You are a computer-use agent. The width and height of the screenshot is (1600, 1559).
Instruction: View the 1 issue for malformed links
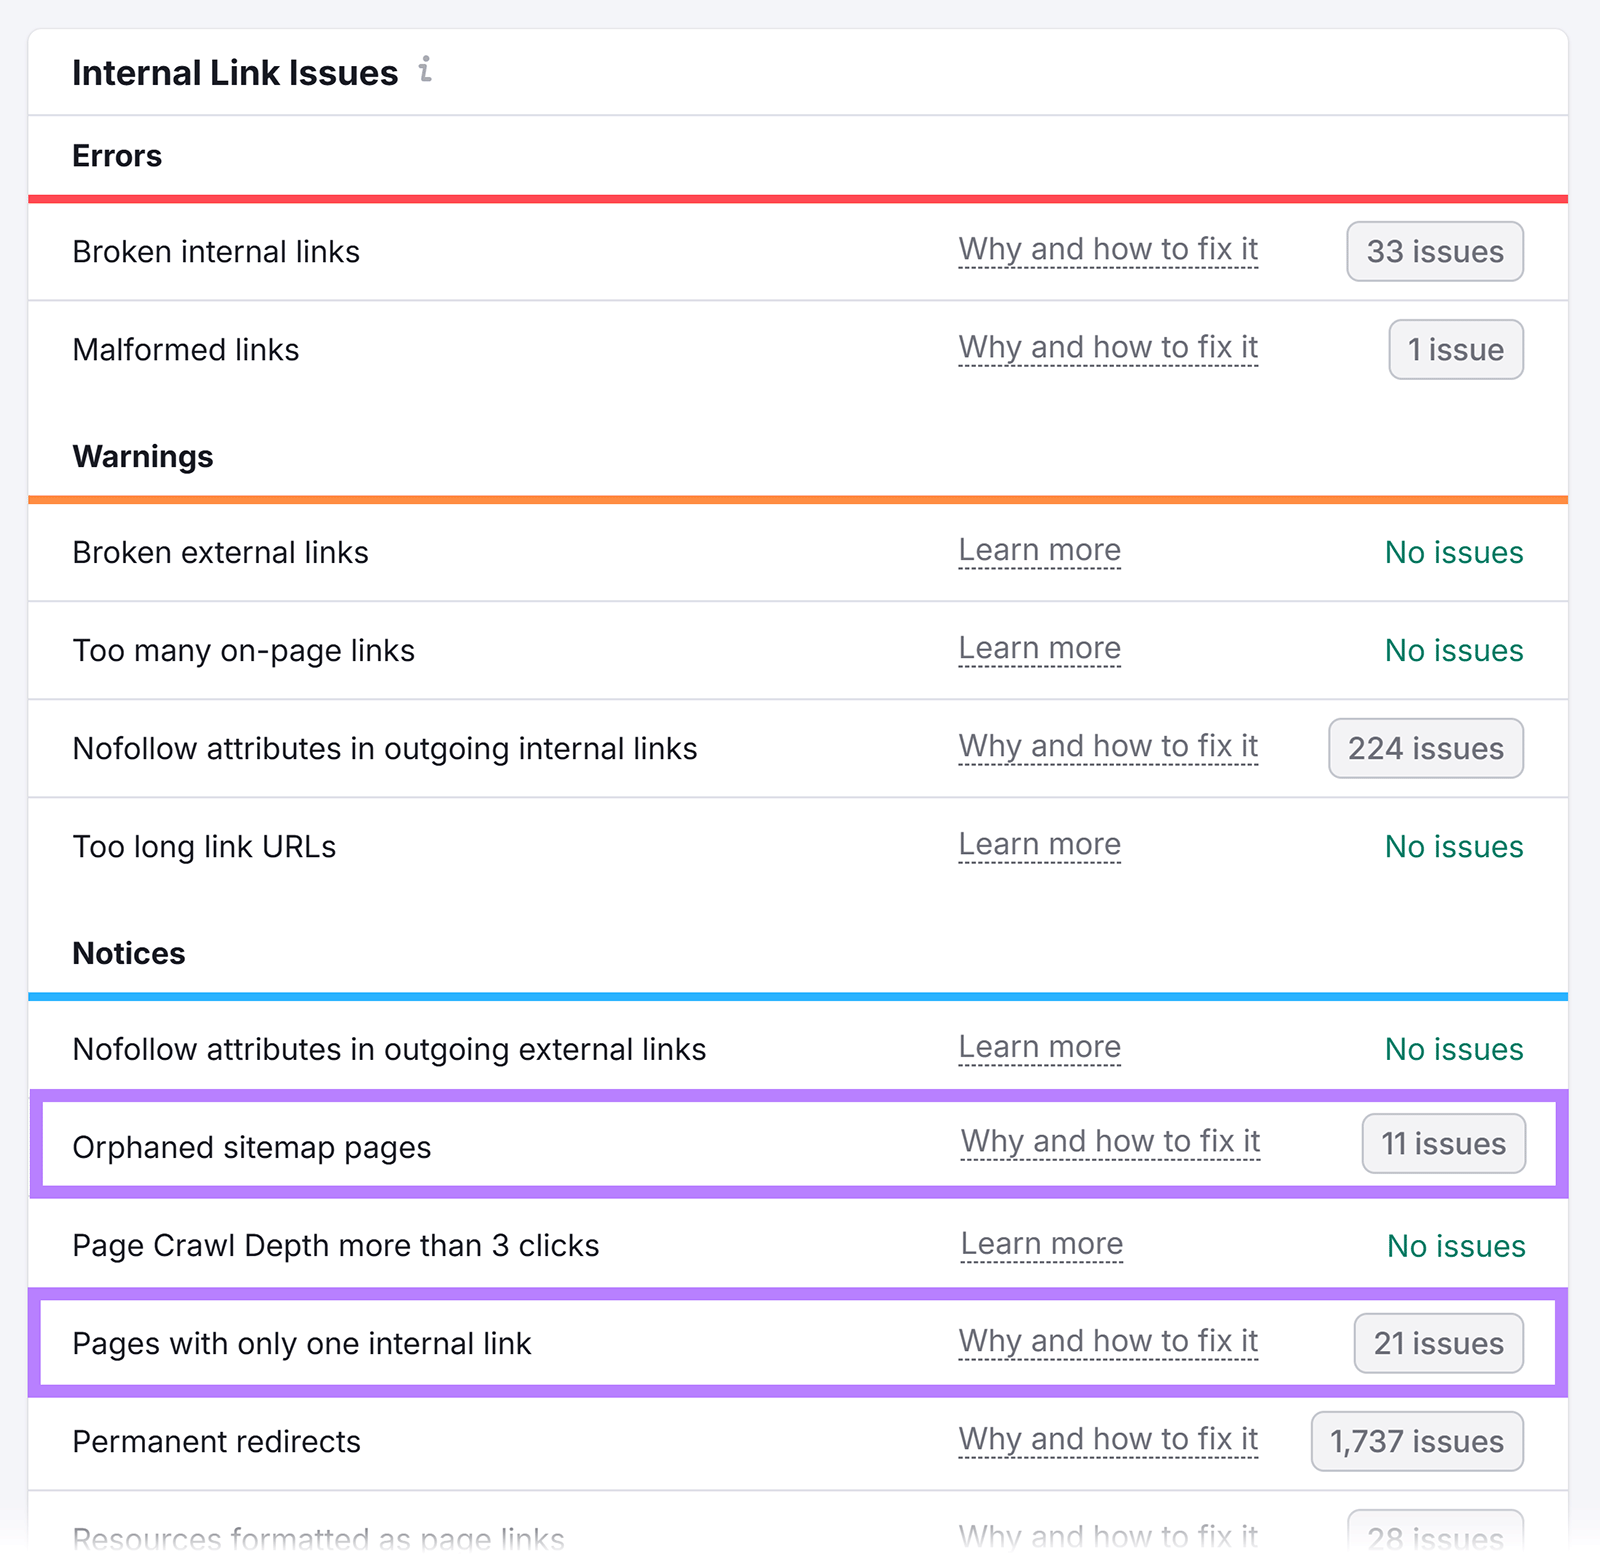[1455, 349]
